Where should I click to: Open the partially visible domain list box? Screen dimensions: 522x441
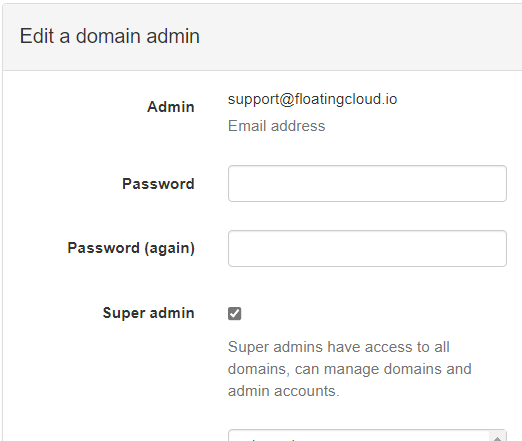click(359, 436)
